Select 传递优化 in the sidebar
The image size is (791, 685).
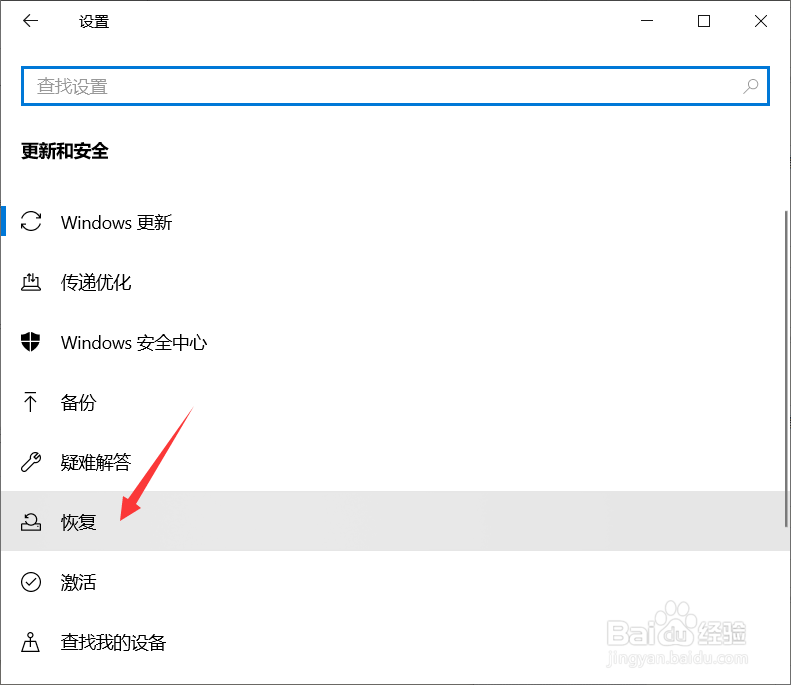tap(392, 282)
